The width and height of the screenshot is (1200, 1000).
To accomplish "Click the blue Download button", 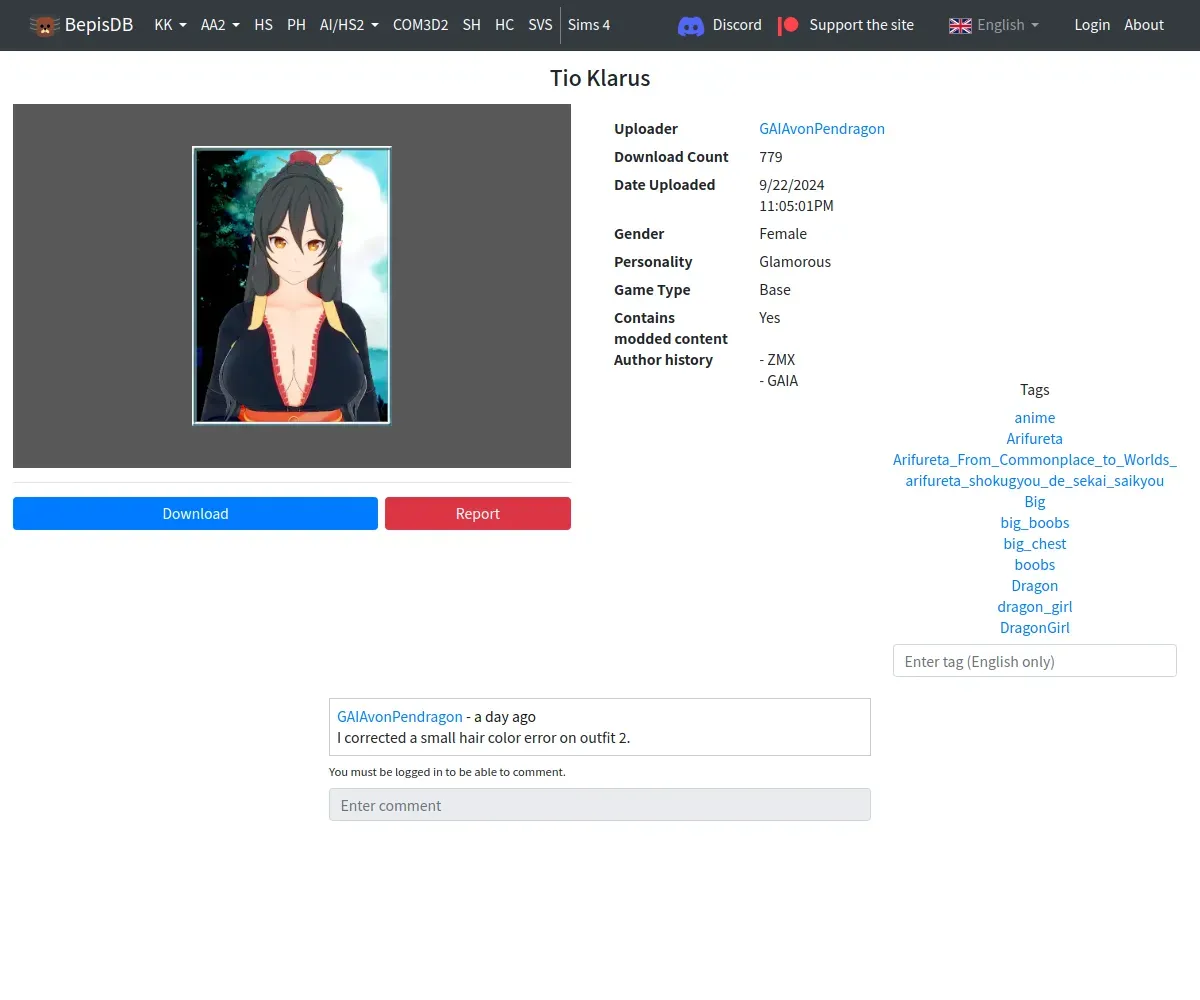I will [195, 513].
